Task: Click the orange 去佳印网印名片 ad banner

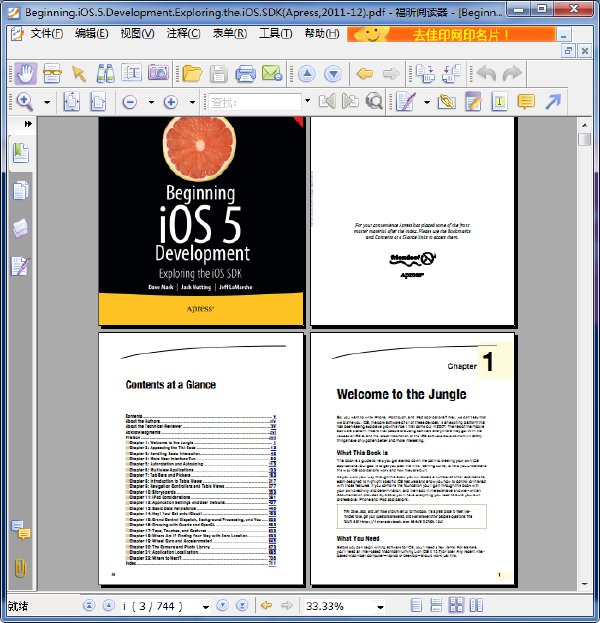Action: [x=451, y=34]
